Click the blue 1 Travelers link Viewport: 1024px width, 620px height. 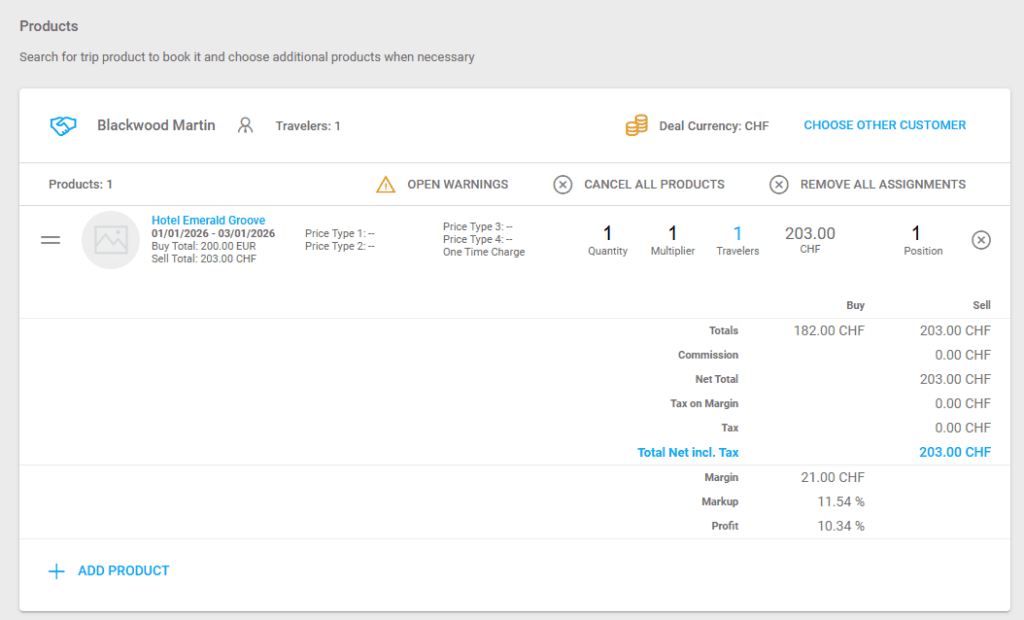pyautogui.click(x=737, y=234)
